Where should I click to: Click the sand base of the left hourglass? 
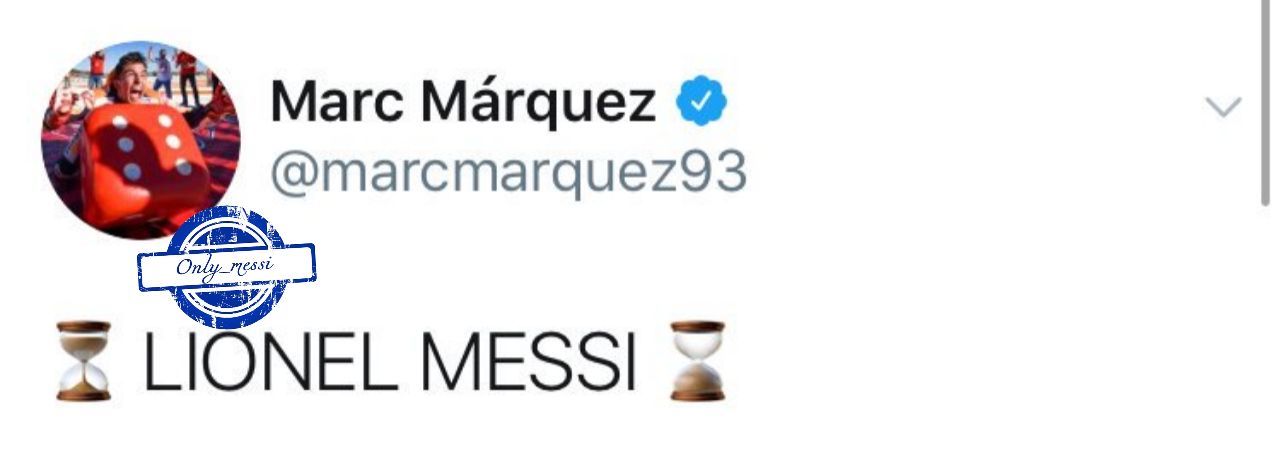85,388
